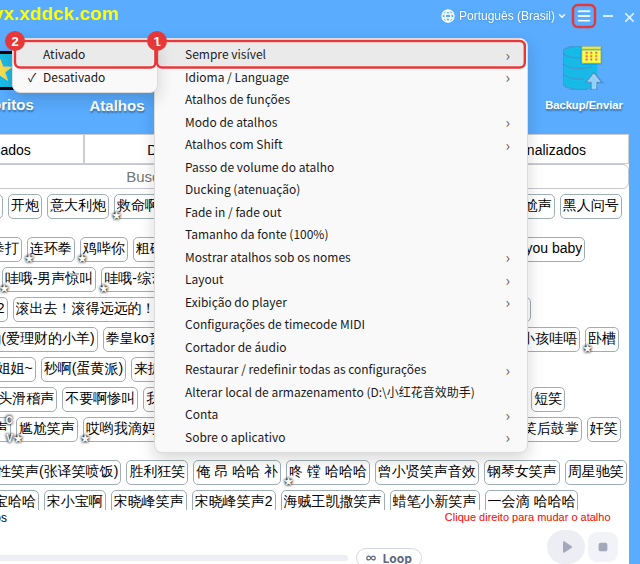
Task: Play the 钢琴女笑声 sound button
Action: (522, 472)
